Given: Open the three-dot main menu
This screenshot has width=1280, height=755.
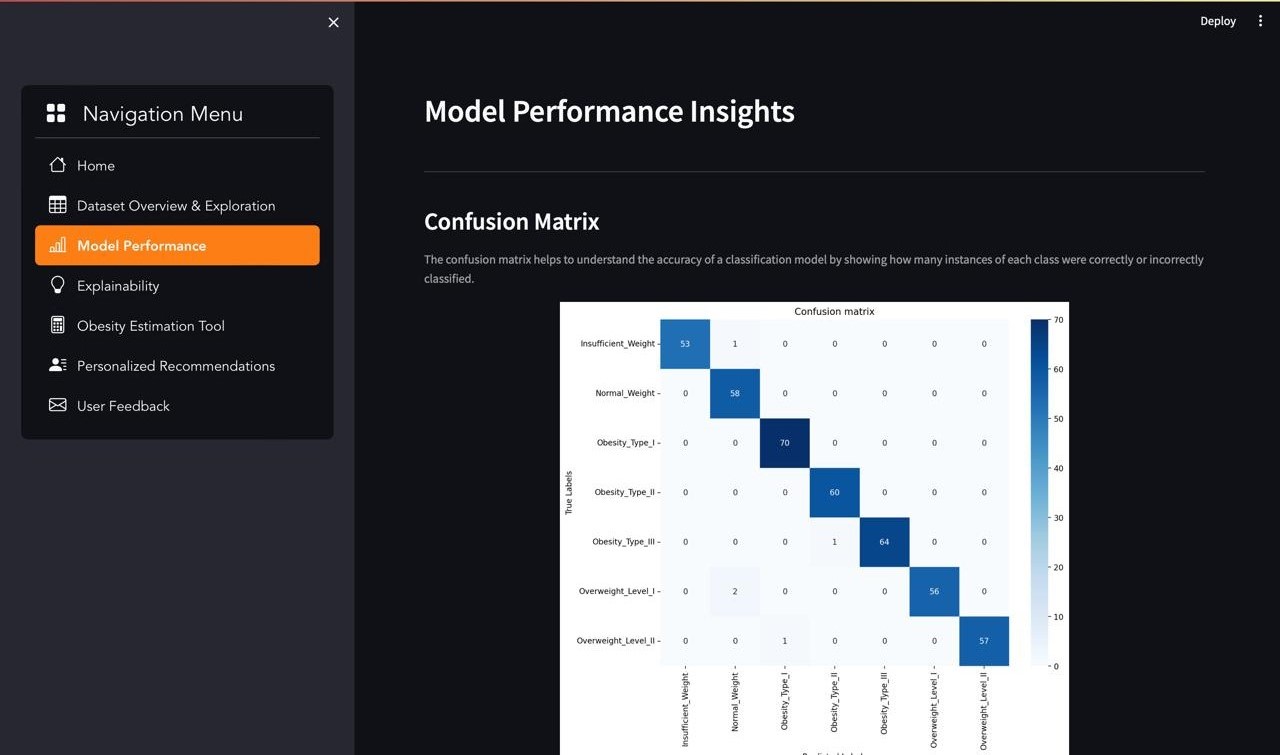Looking at the screenshot, I should pos(1260,21).
